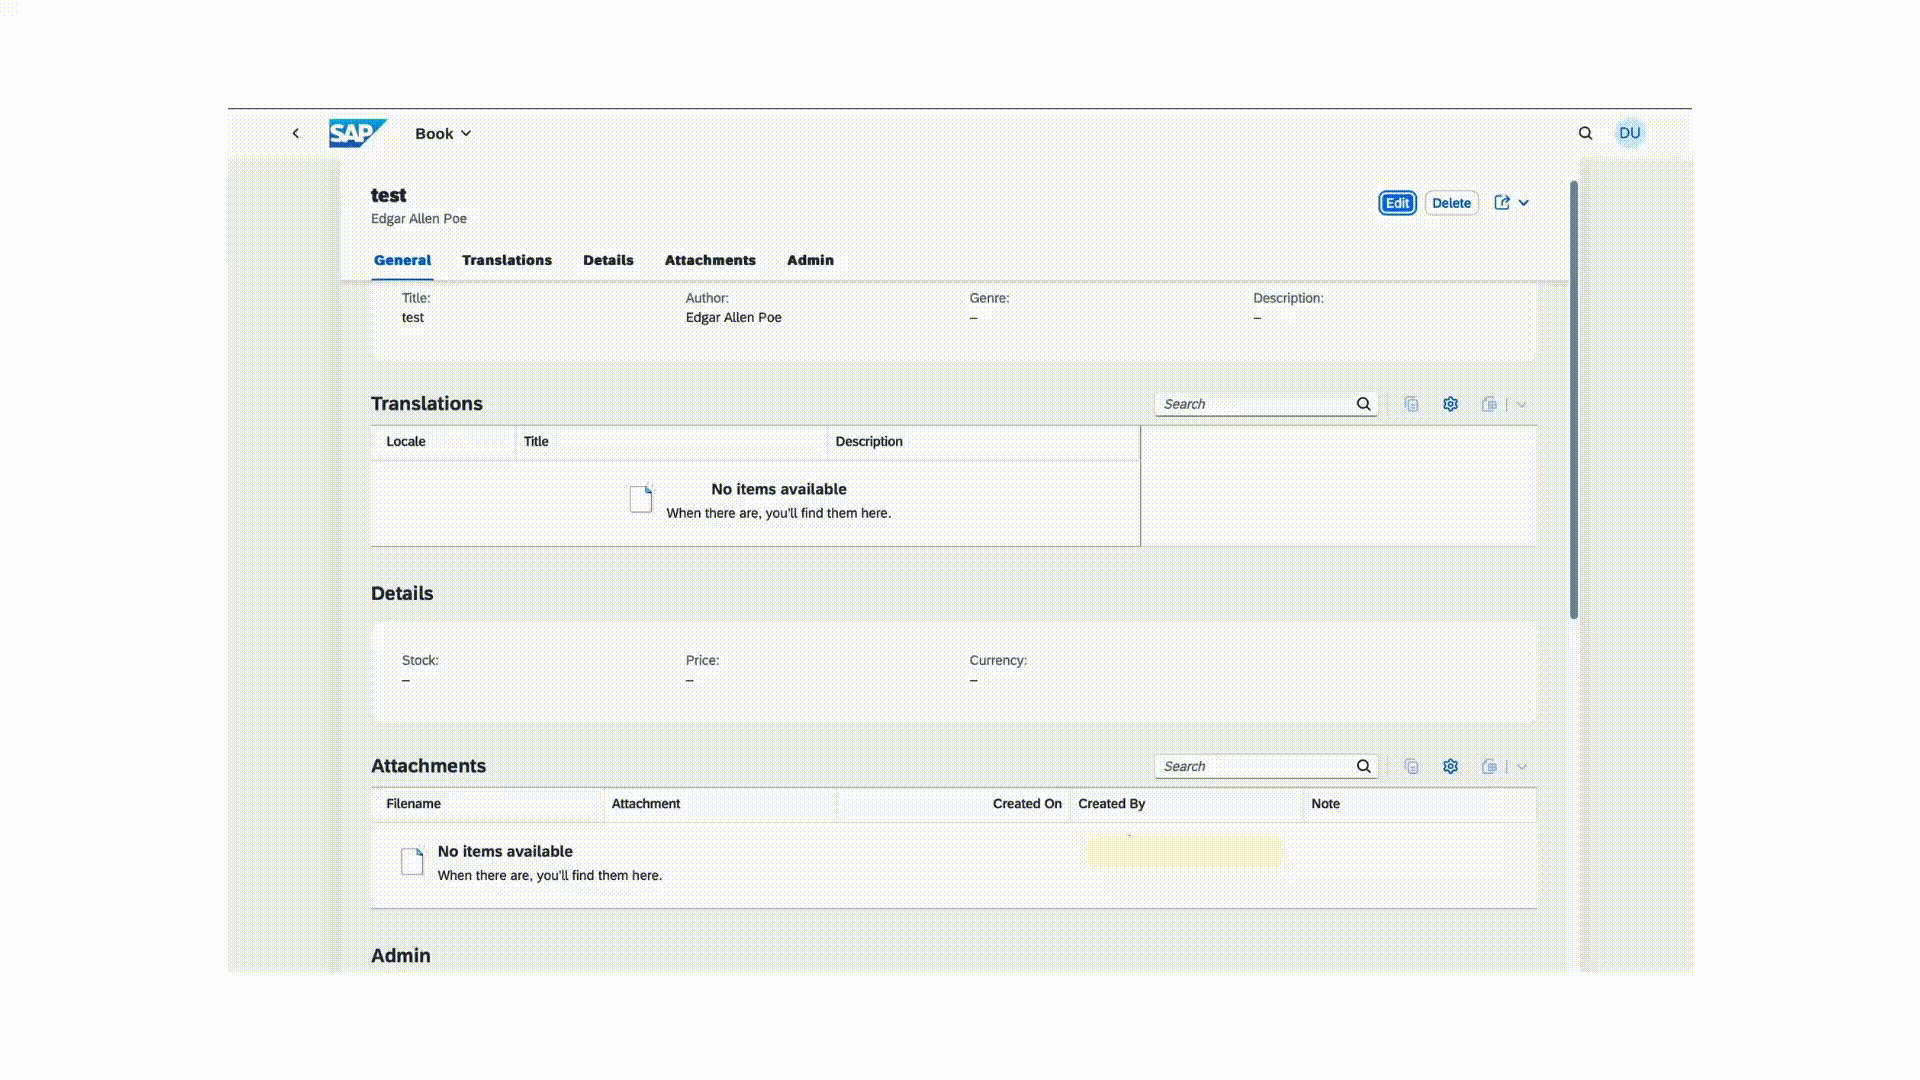
Task: Click the Note column header
Action: [1419, 804]
